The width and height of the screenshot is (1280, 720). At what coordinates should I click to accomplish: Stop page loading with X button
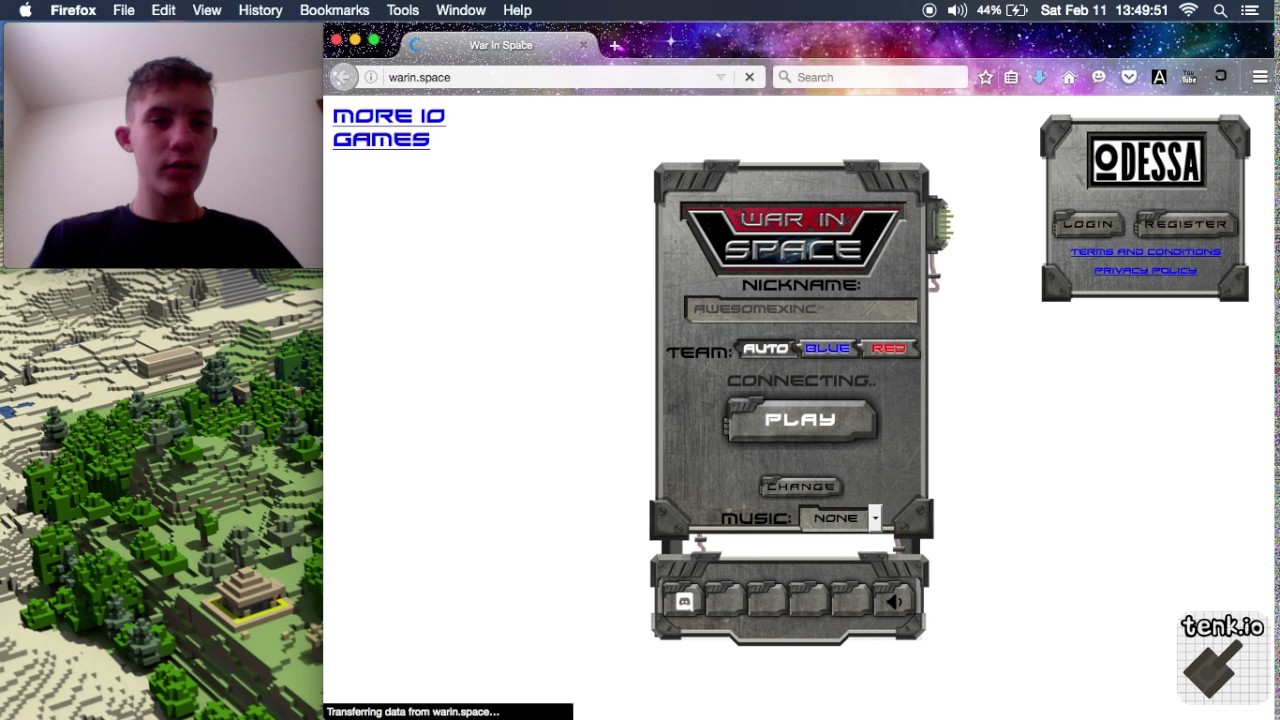(749, 77)
